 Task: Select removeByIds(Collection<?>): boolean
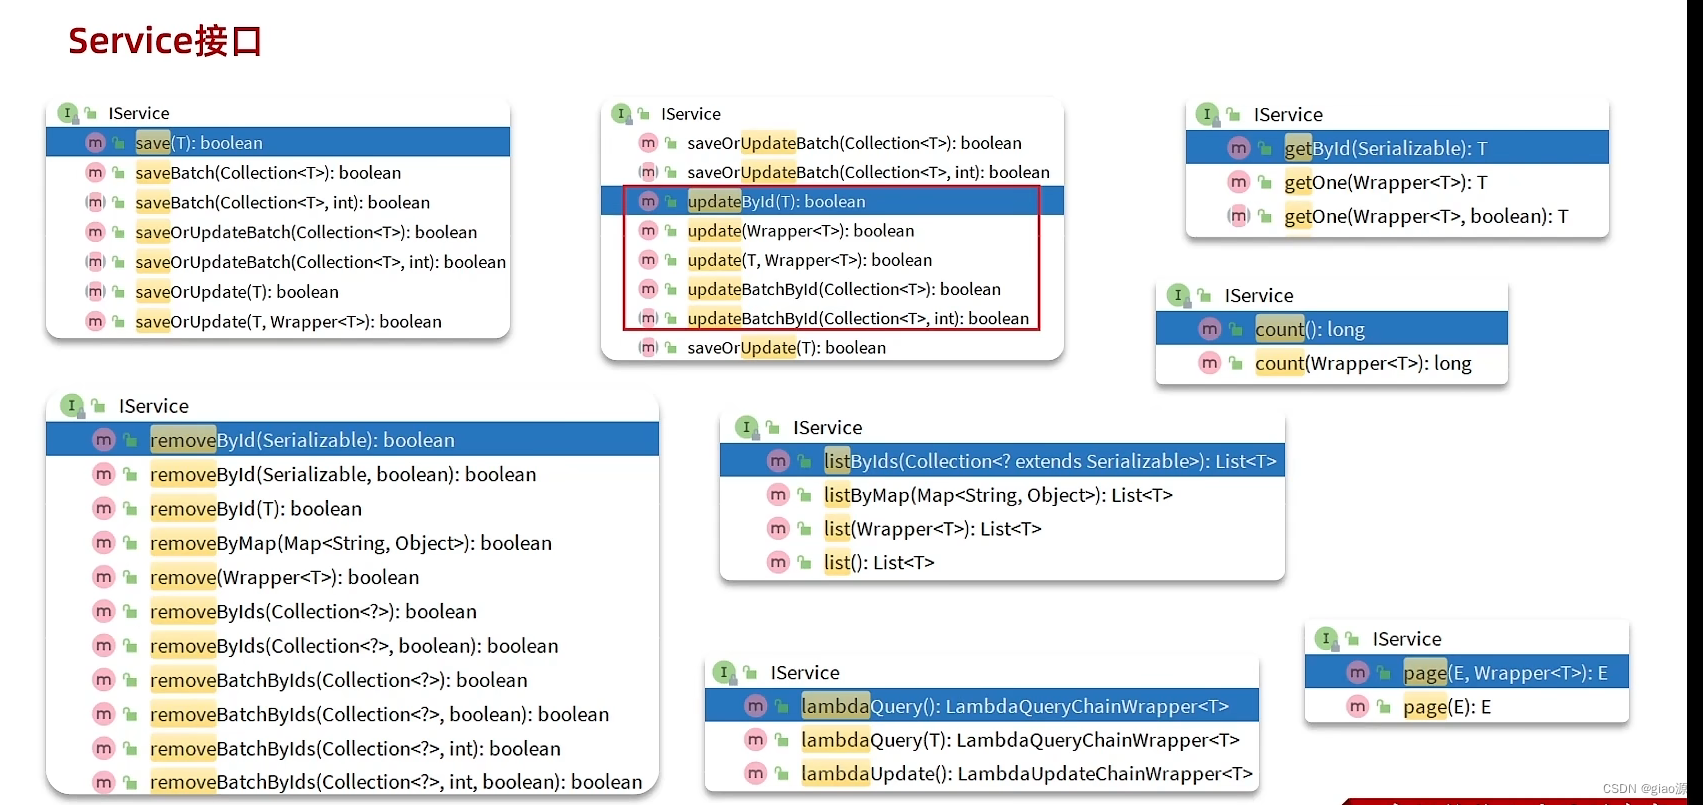pos(313,611)
